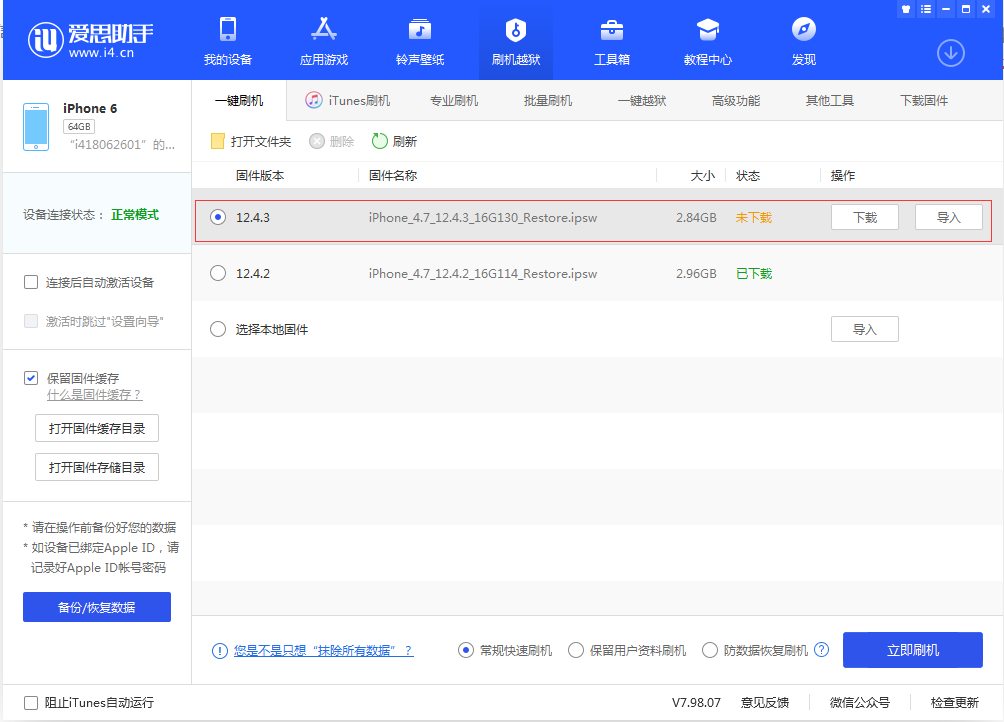Open 什么是固件缓存？ link
This screenshot has width=1004, height=722.
(94, 395)
